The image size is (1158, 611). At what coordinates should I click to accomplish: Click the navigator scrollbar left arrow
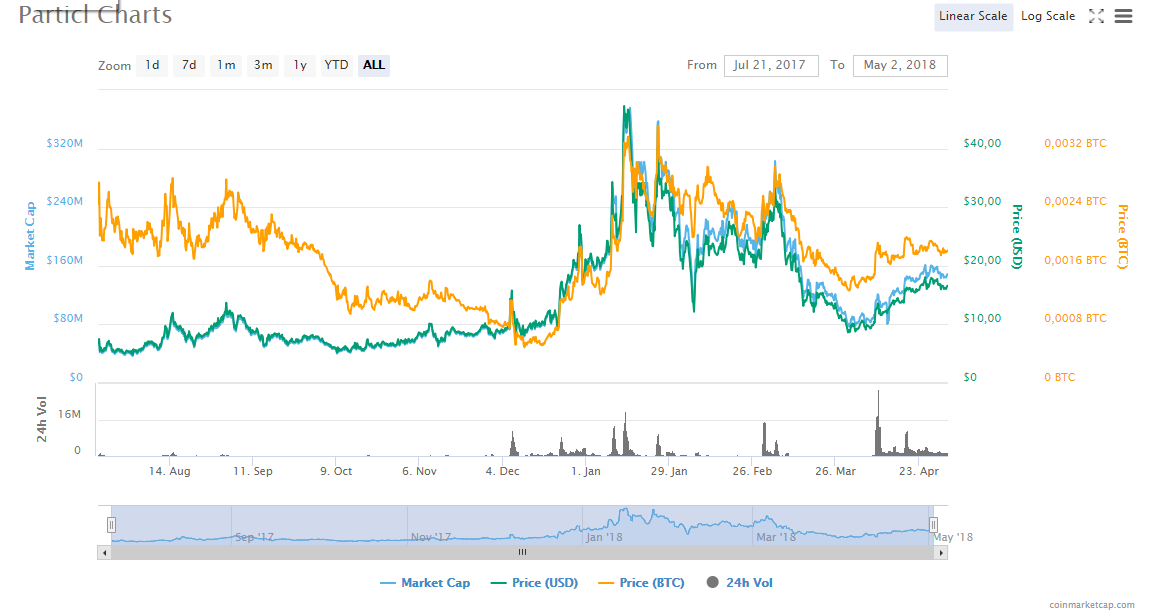(x=105, y=553)
